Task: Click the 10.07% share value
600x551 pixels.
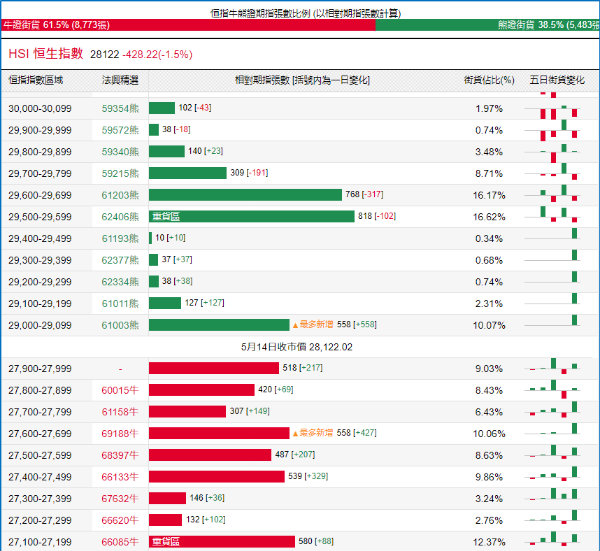Action: pos(489,326)
